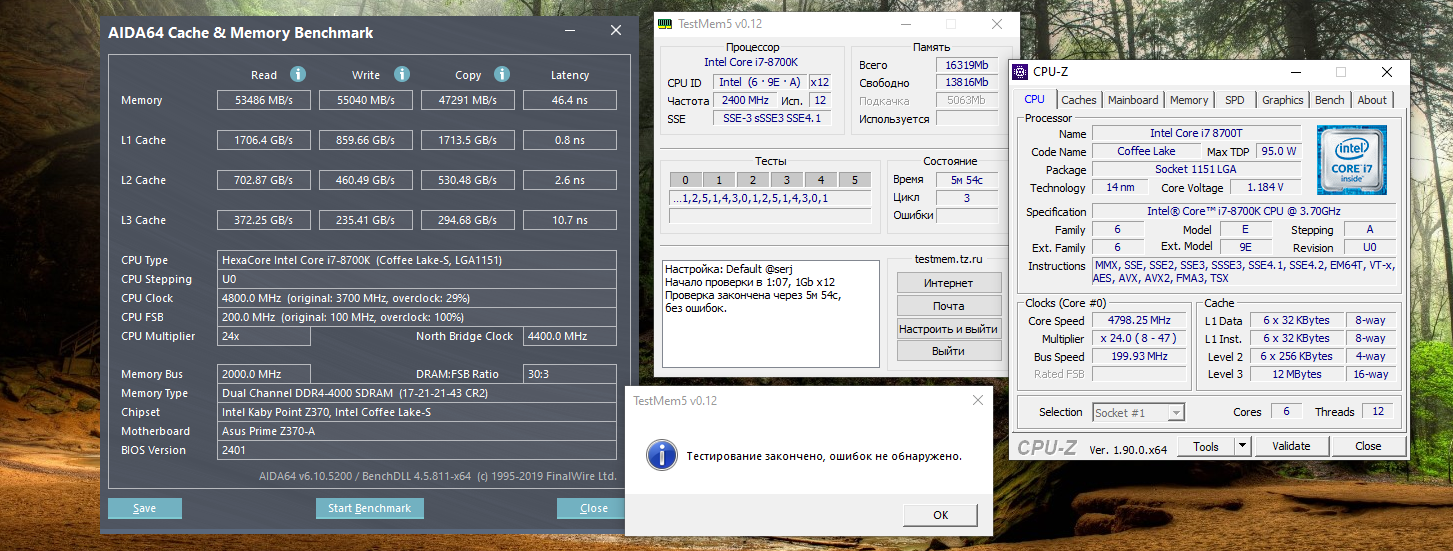Click the Почта button in TestMem5
The image size is (1453, 551).
coord(949,306)
